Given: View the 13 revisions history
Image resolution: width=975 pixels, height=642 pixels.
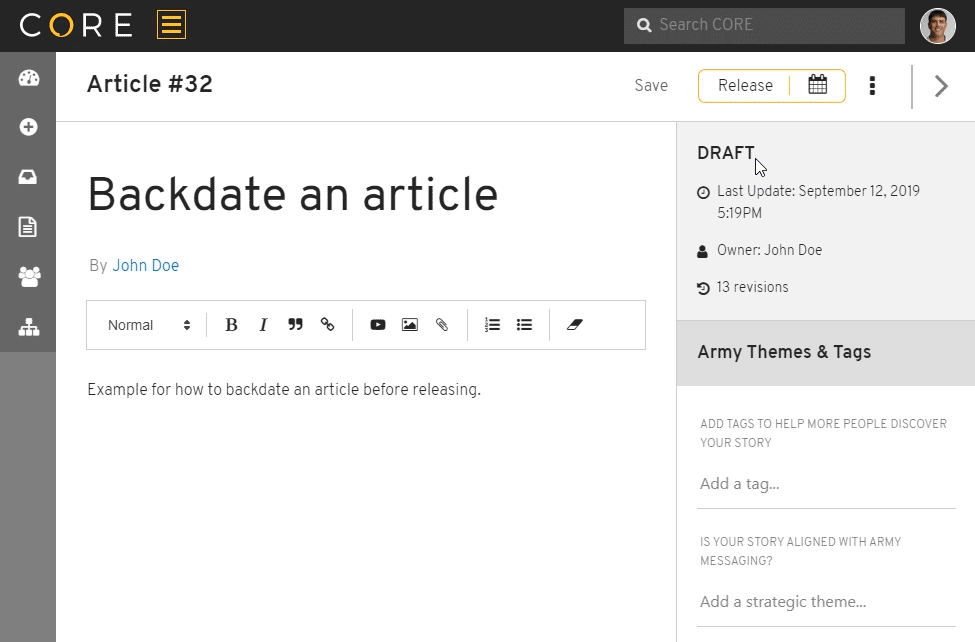Looking at the screenshot, I should coord(752,287).
